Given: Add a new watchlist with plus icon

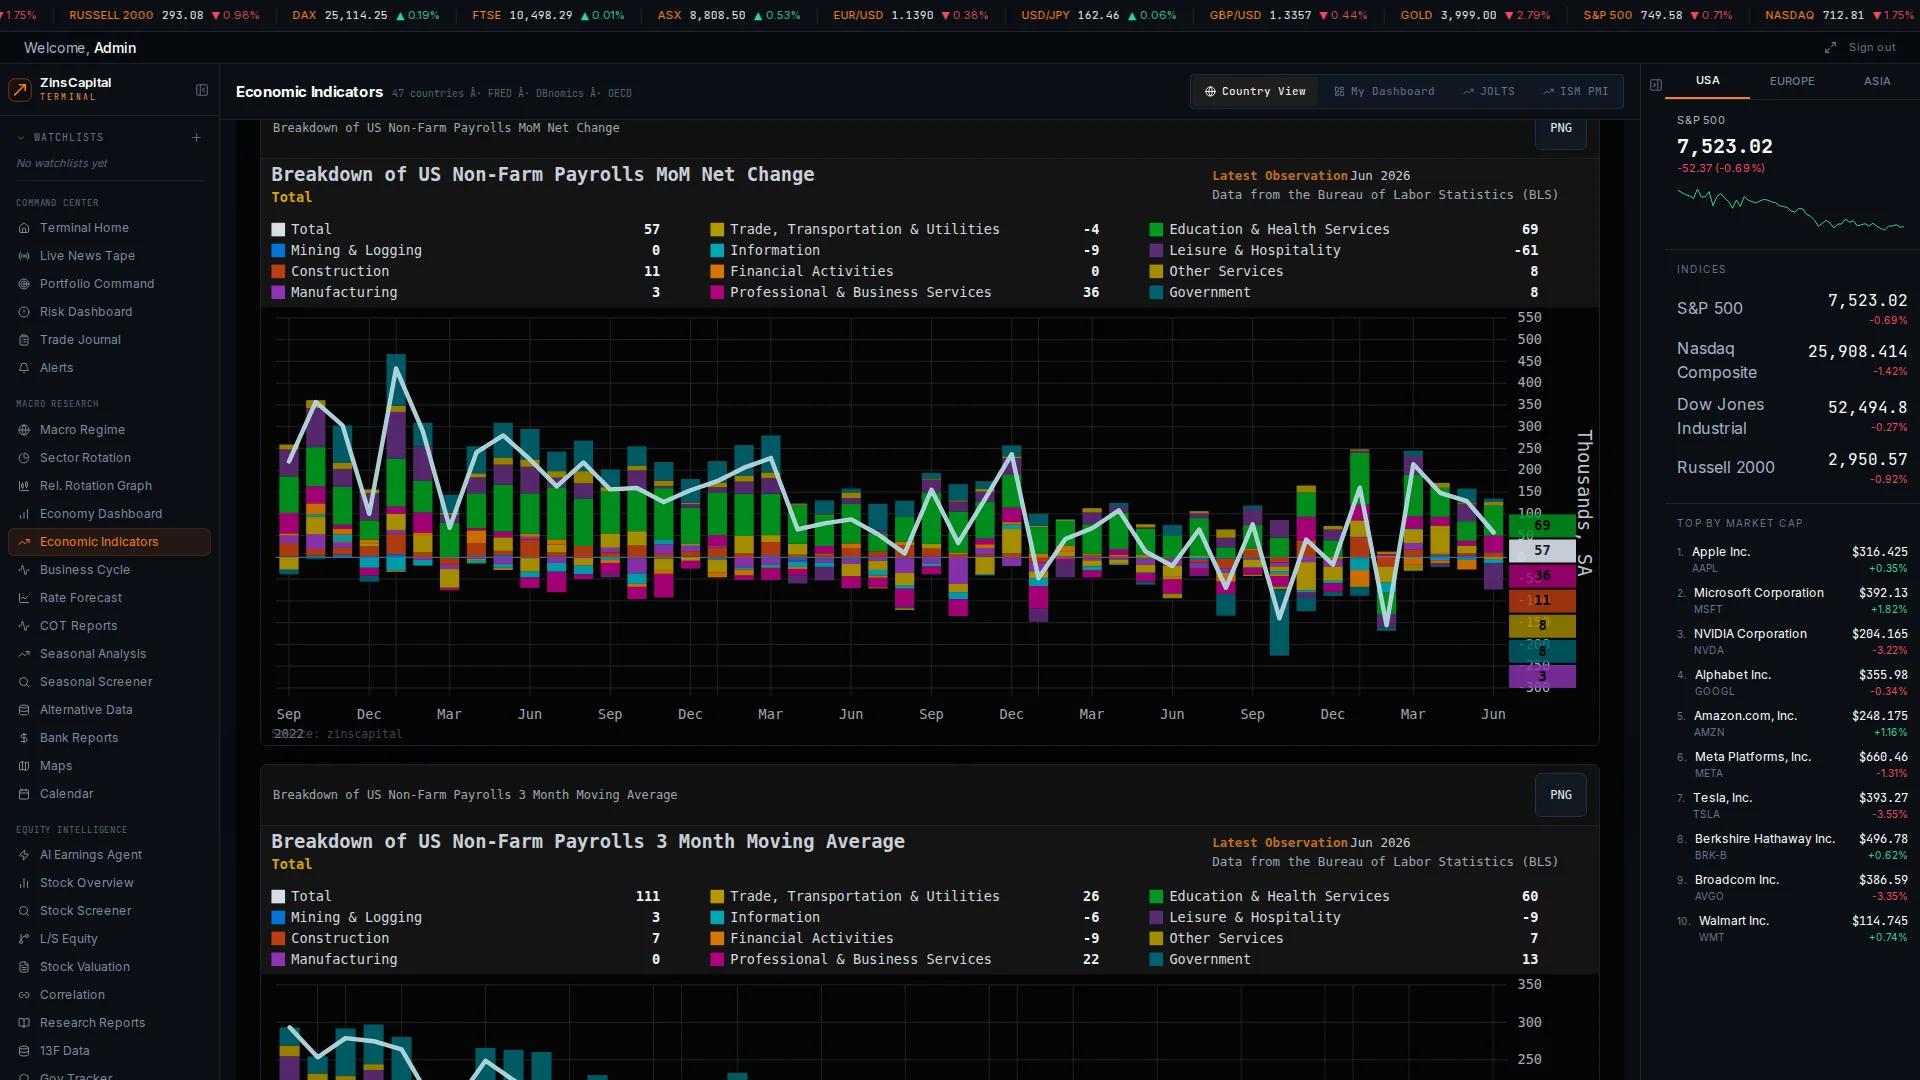Looking at the screenshot, I should (196, 138).
